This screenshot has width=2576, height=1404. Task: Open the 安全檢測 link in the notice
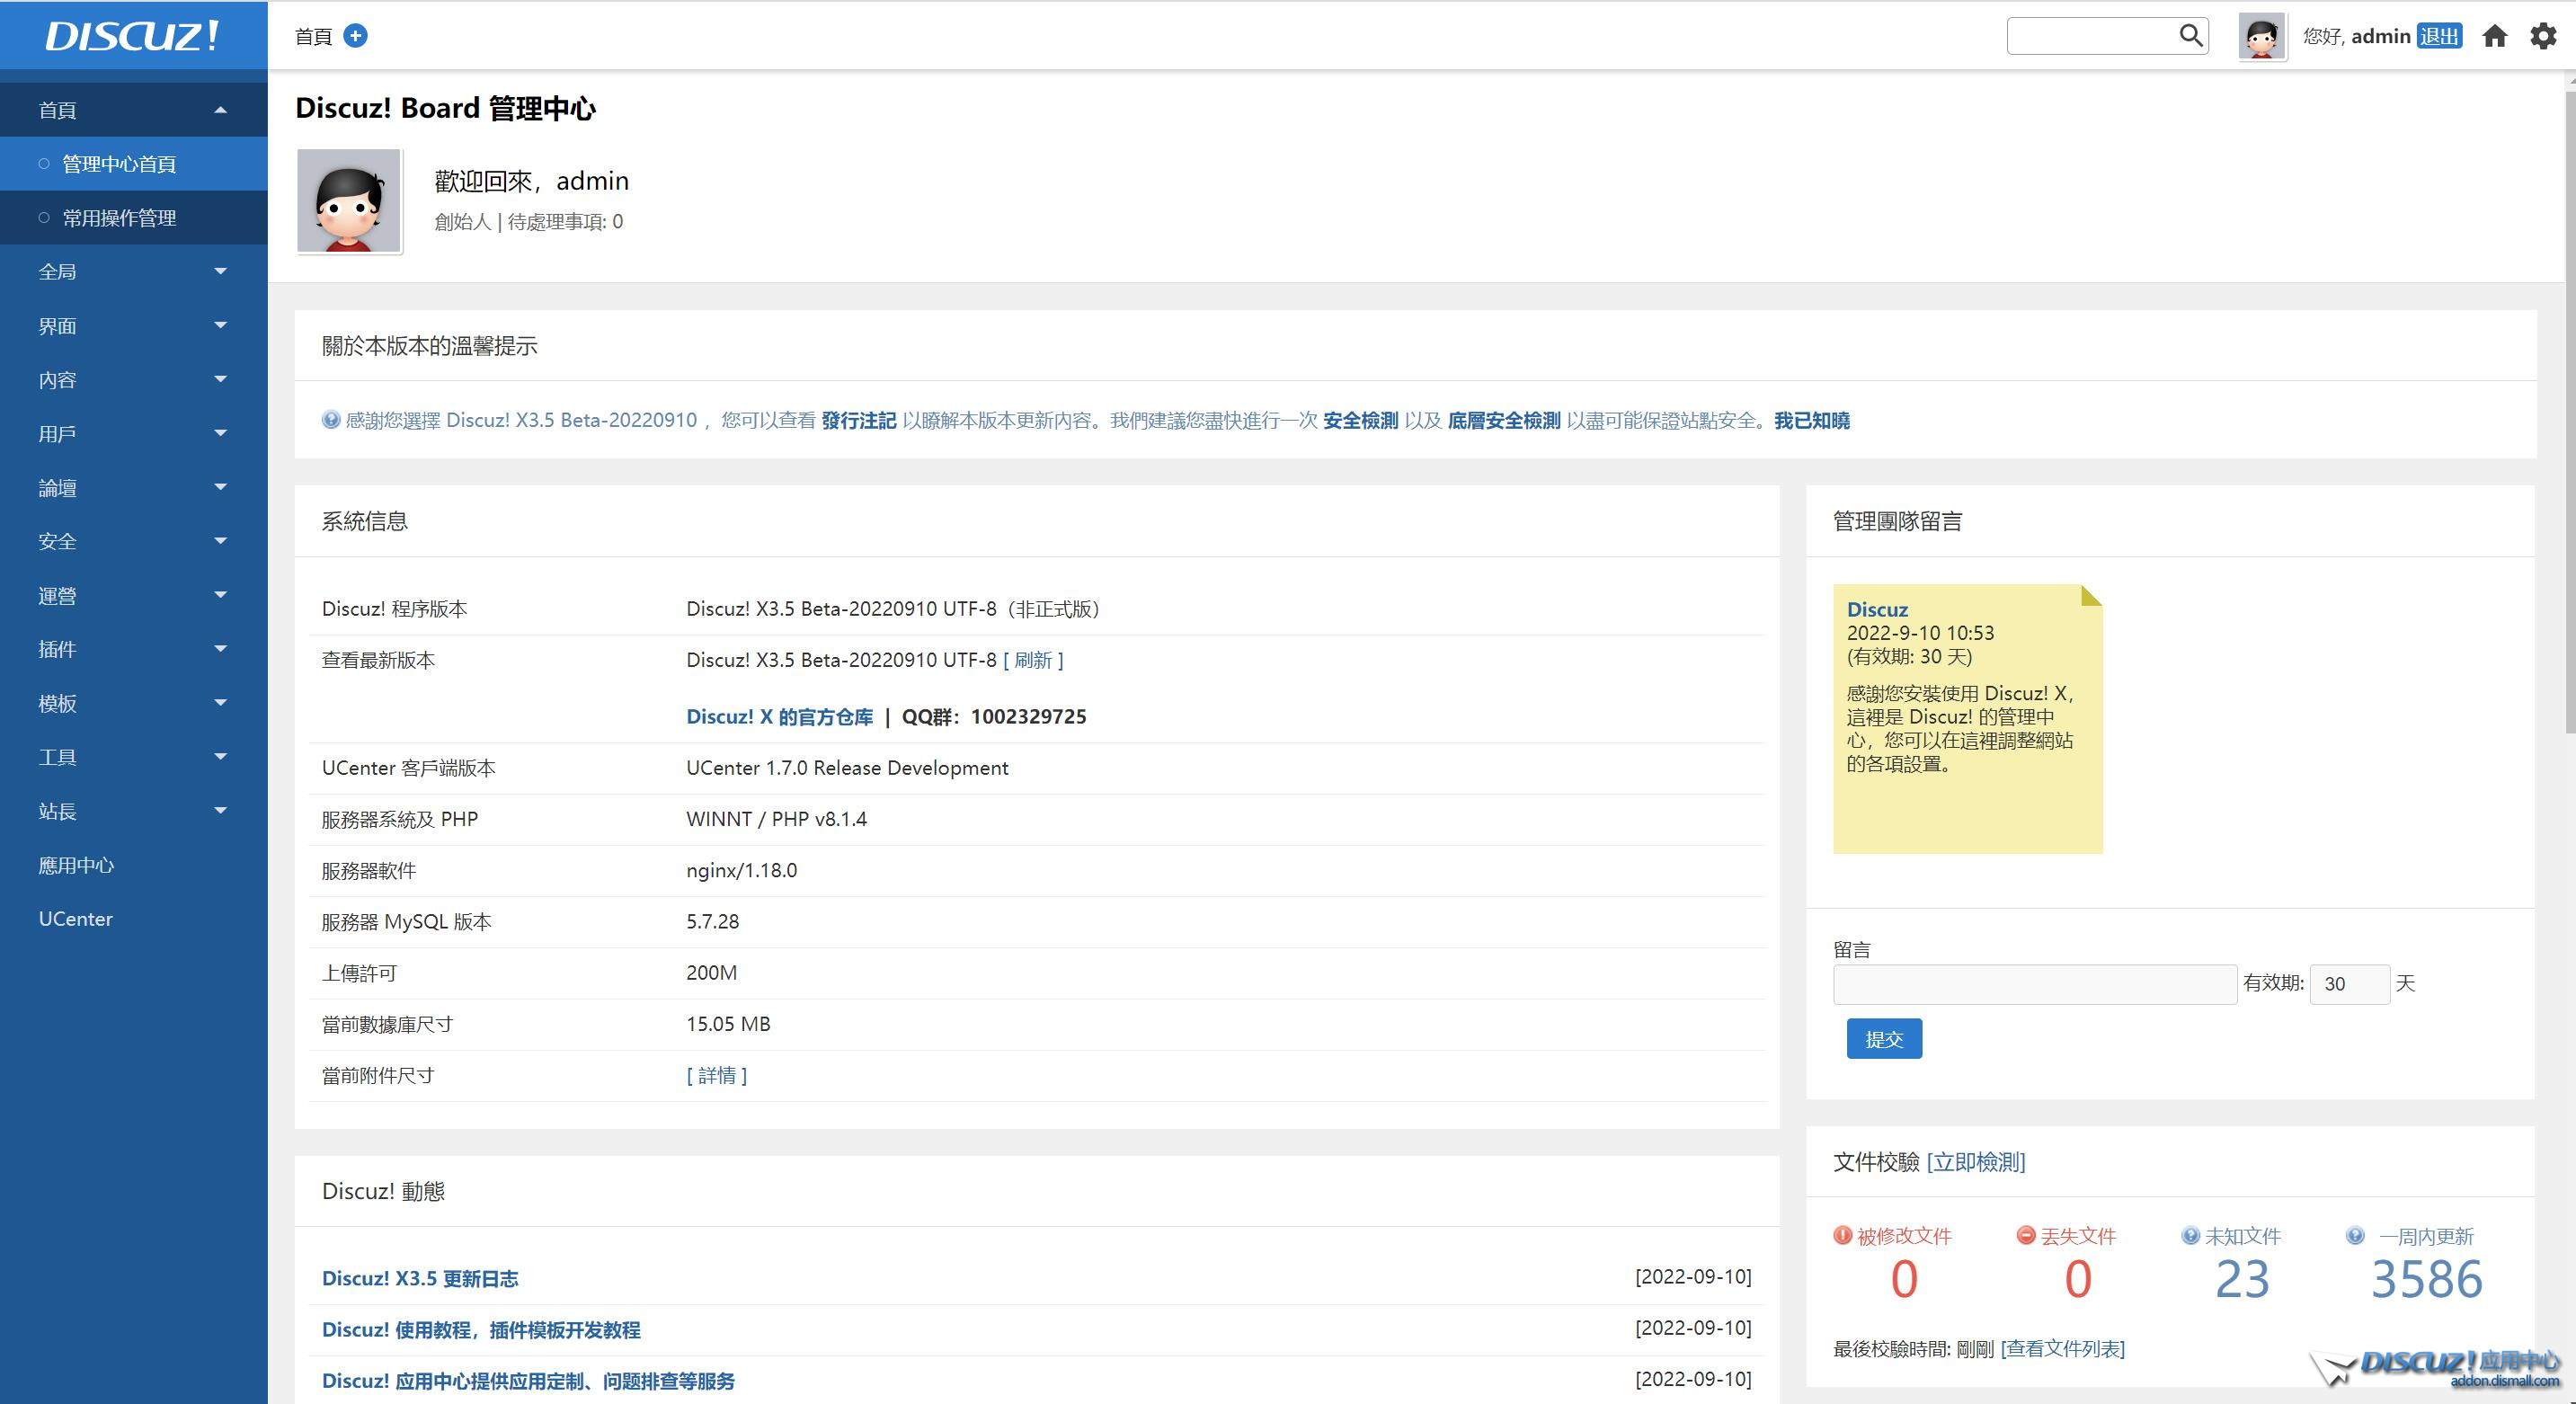click(x=1360, y=420)
